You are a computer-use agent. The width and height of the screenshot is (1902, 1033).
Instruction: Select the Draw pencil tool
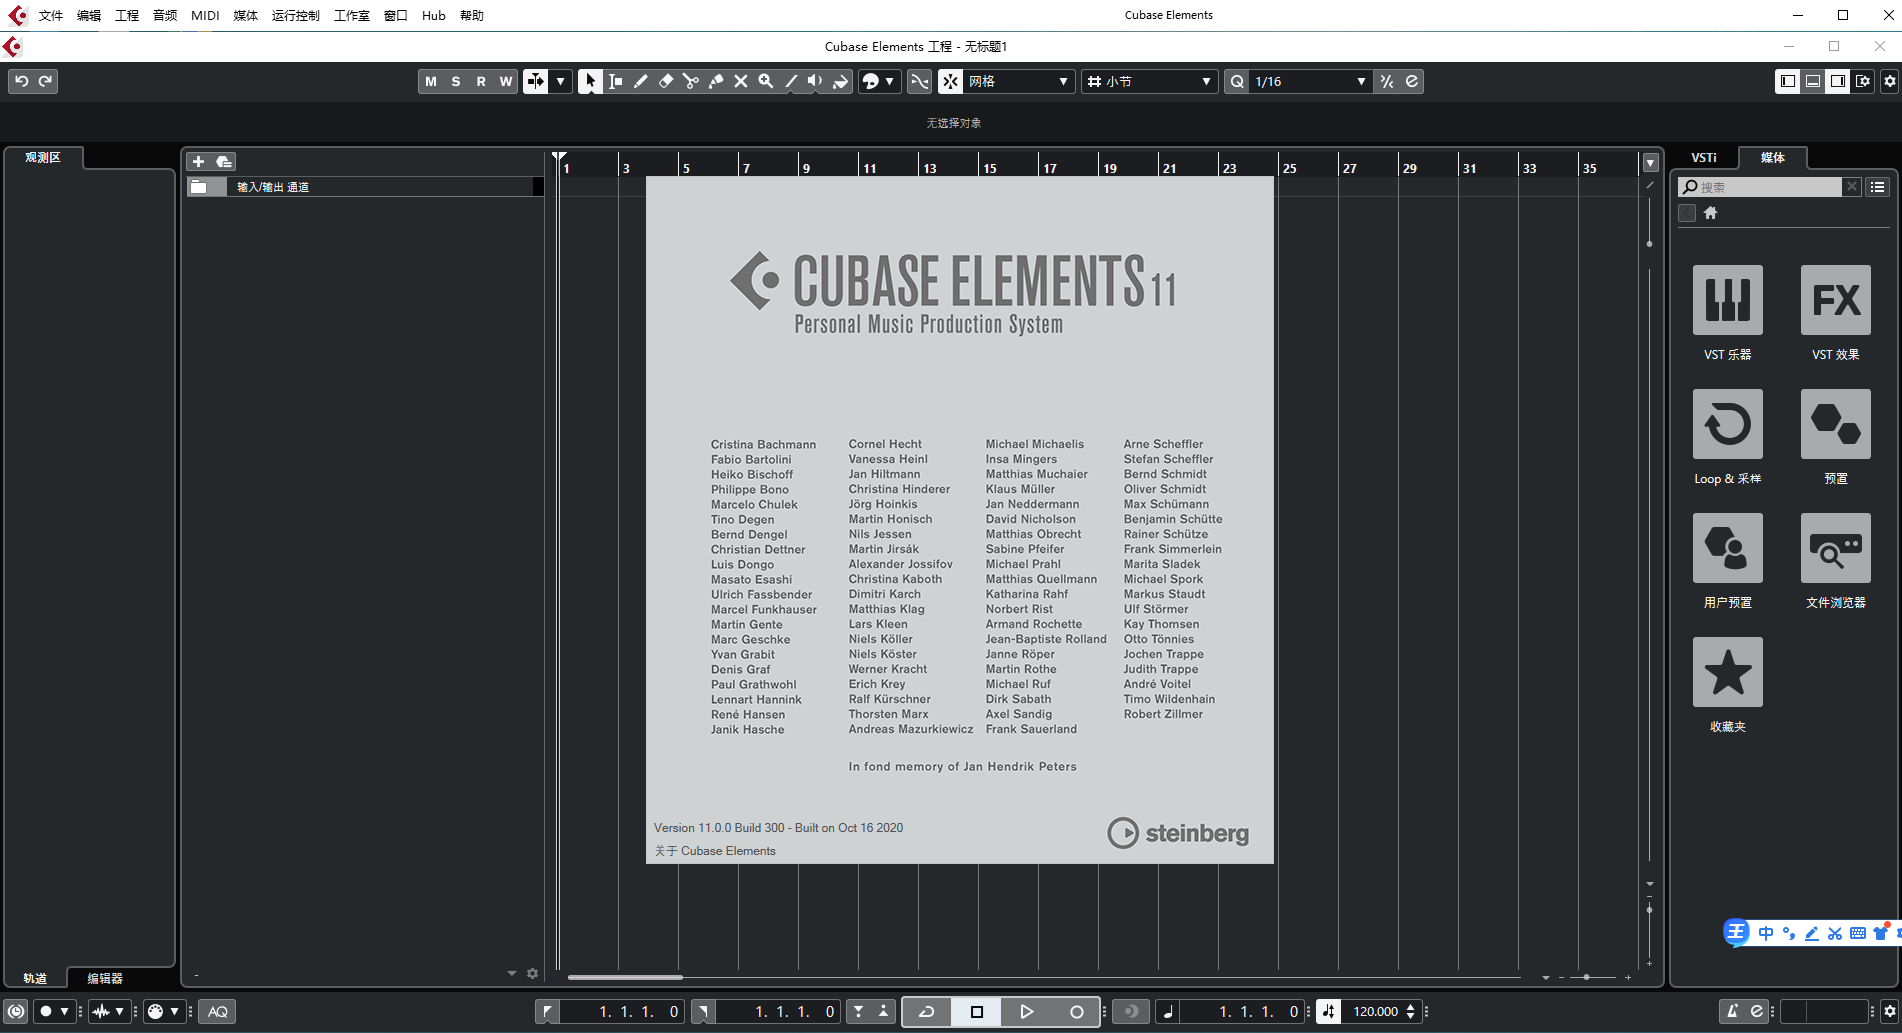pyautogui.click(x=641, y=82)
